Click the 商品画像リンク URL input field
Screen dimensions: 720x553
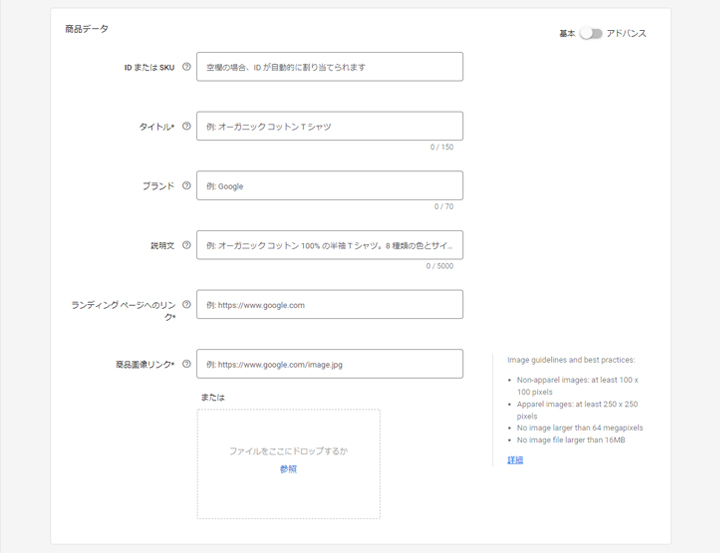point(329,364)
